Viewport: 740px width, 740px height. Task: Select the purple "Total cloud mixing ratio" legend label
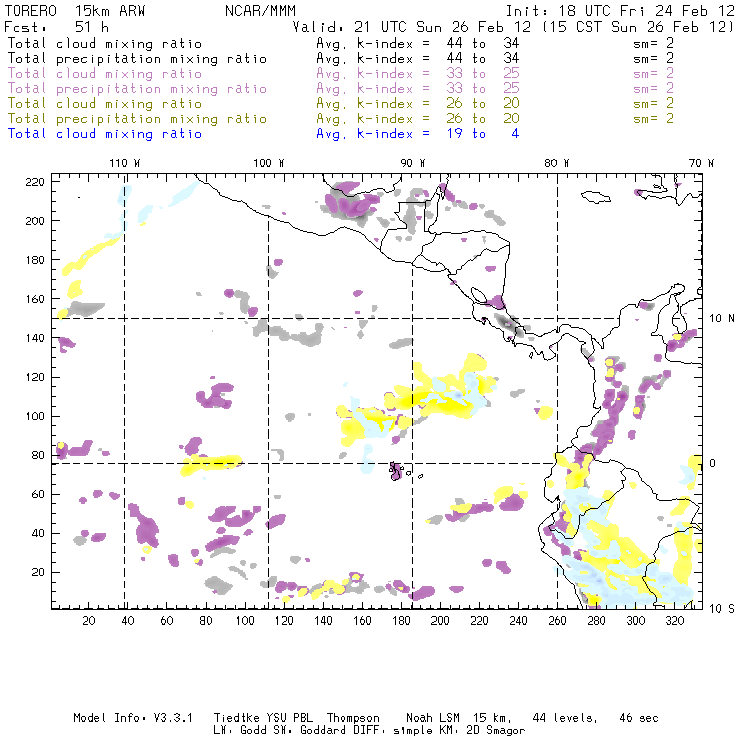pos(105,74)
